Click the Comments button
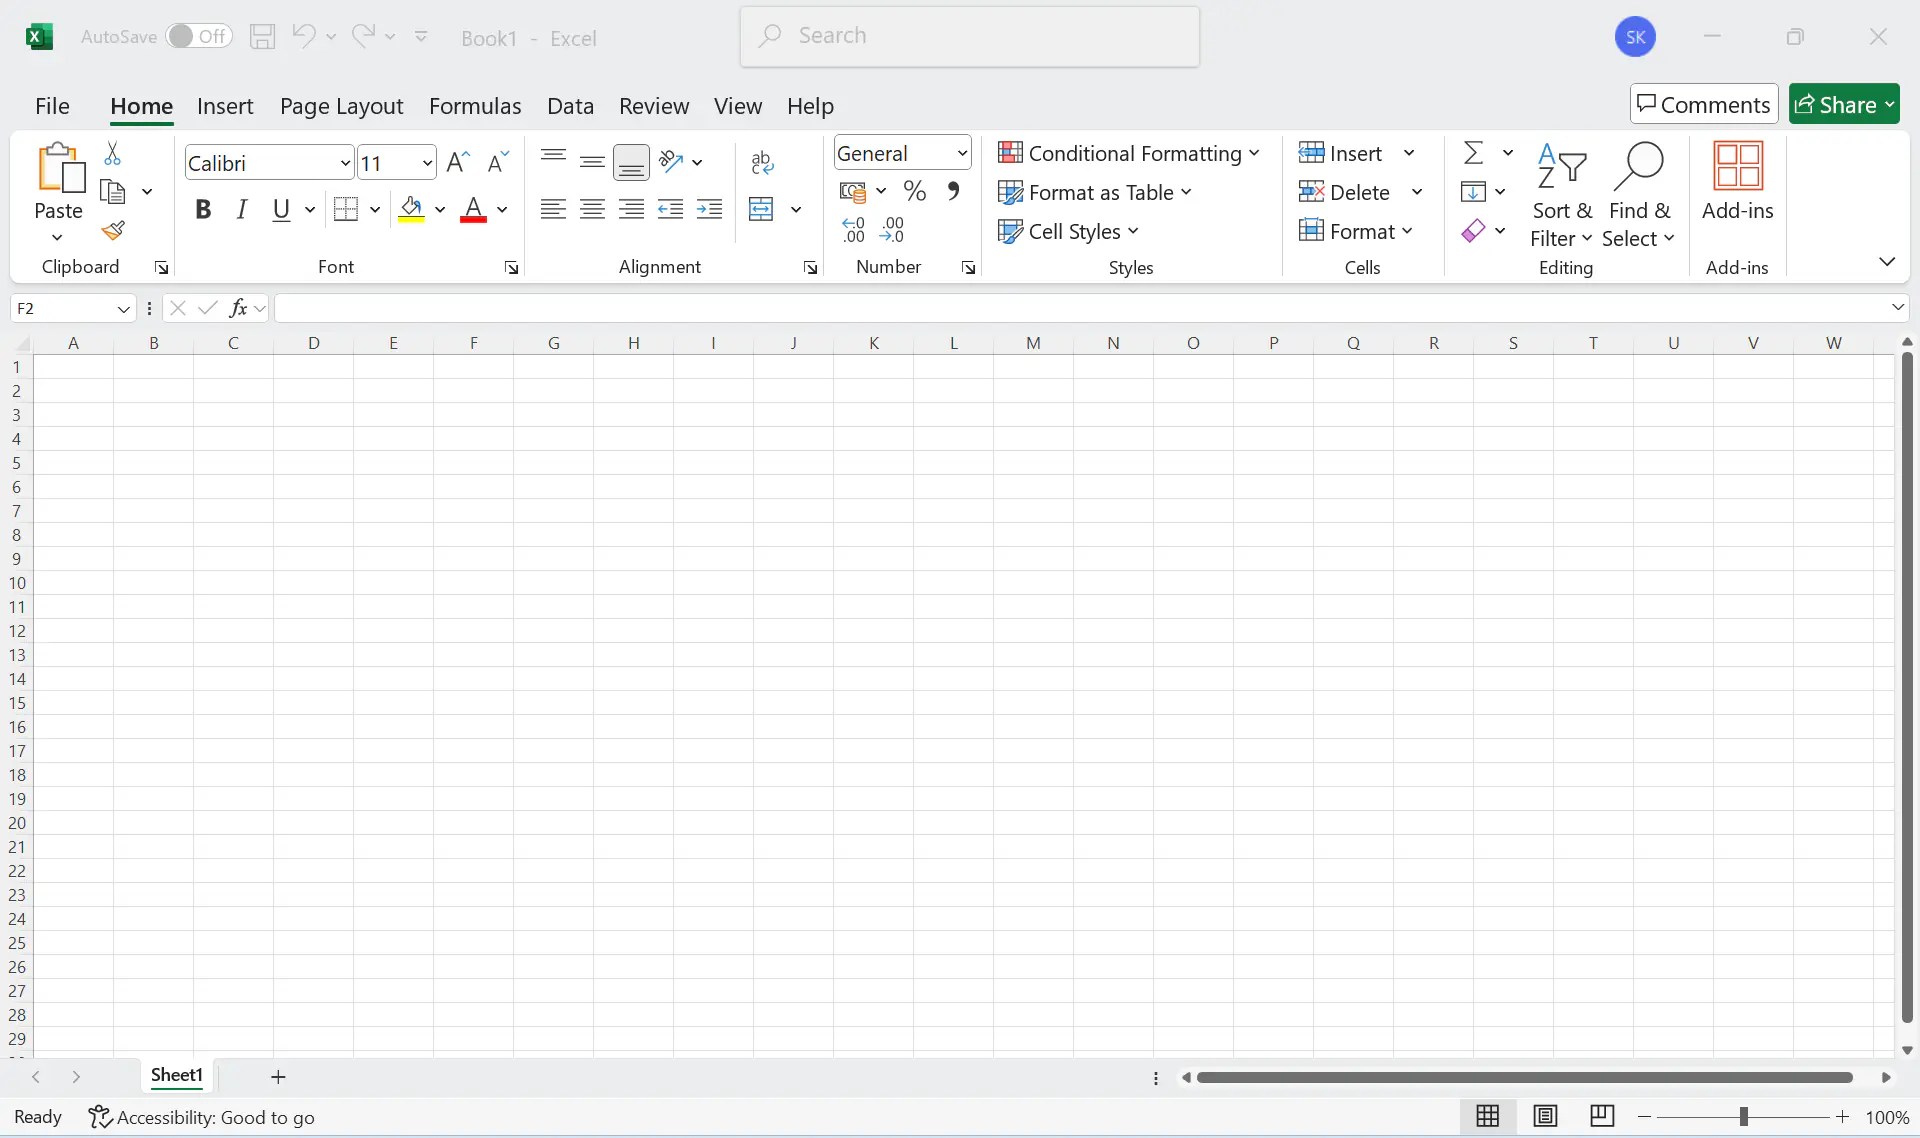The width and height of the screenshot is (1920, 1138). [1703, 104]
